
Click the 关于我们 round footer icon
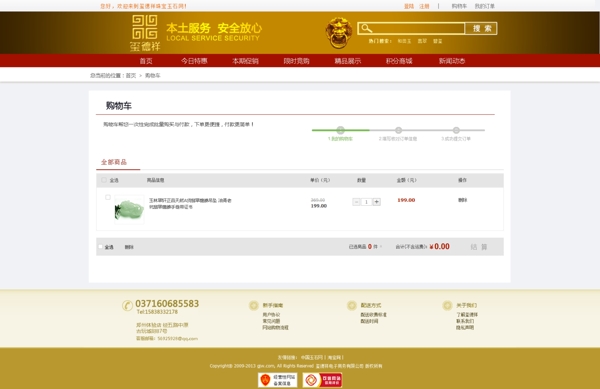[447, 305]
